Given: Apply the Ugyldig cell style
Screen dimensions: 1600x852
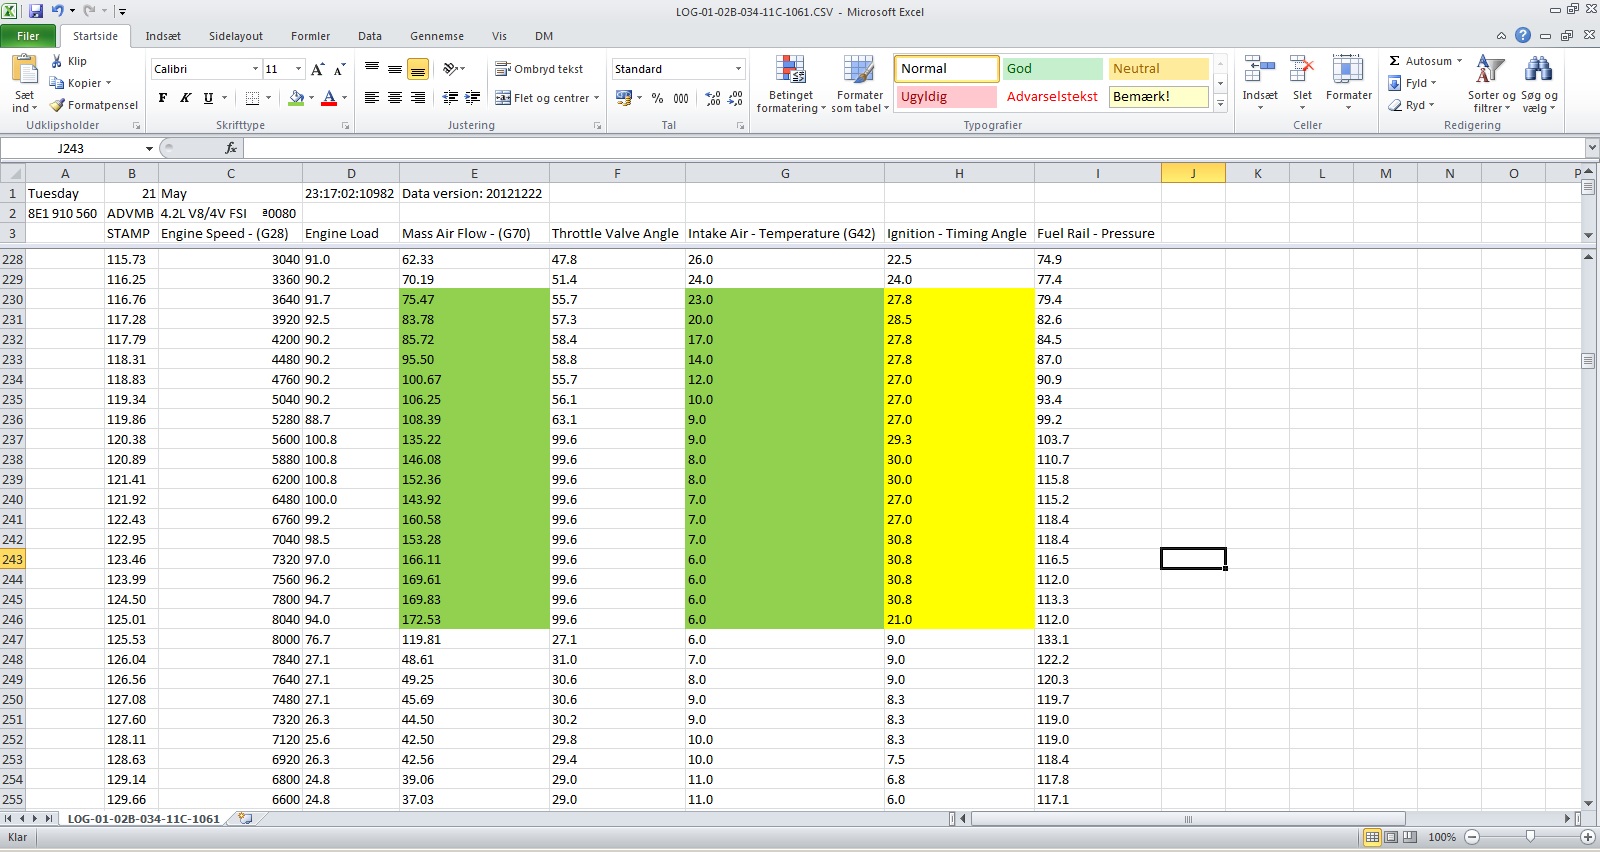Looking at the screenshot, I should (945, 97).
